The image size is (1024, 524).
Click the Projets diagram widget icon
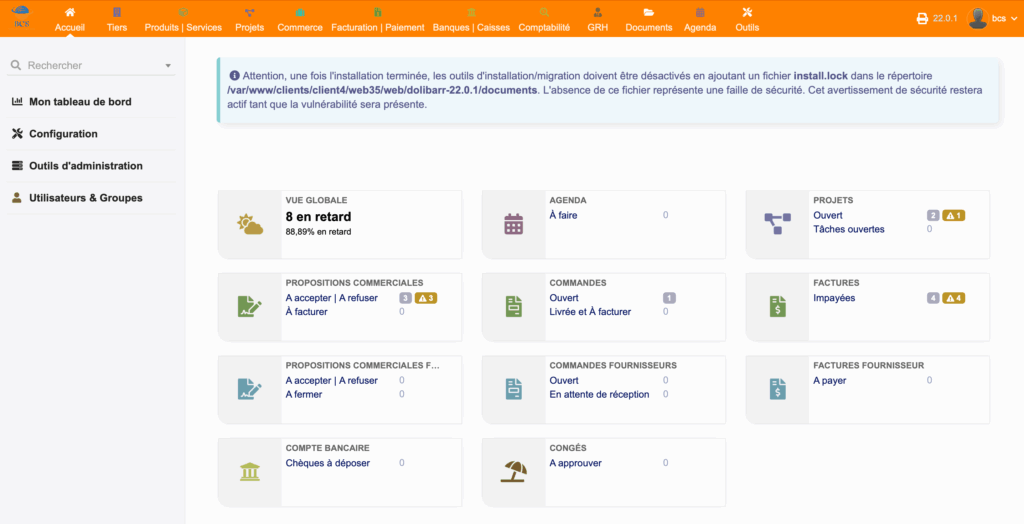(777, 224)
